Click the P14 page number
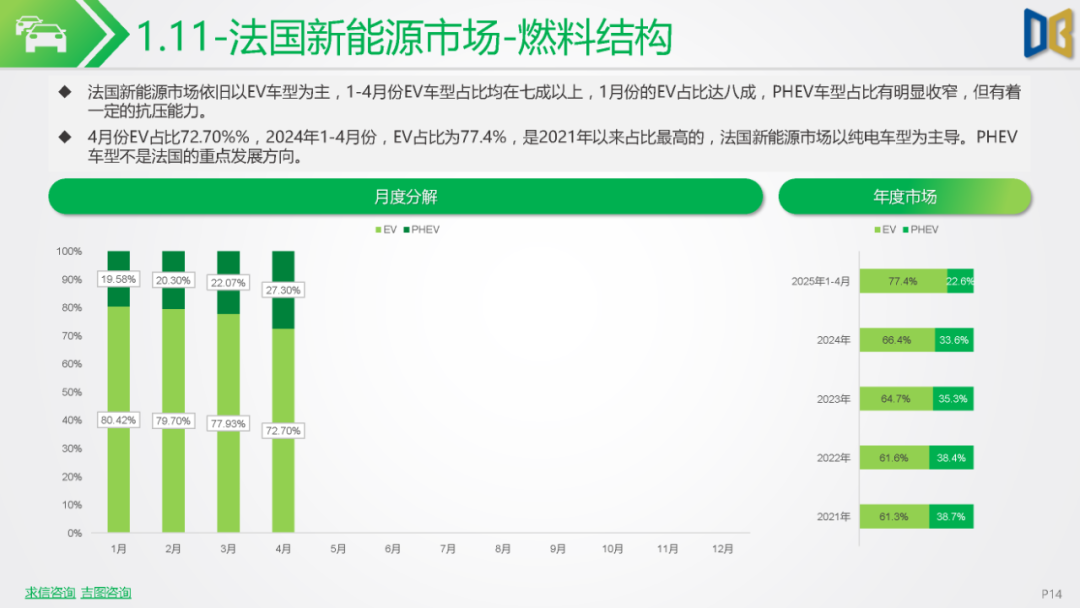Viewport: 1080px width, 608px height. (1052, 594)
